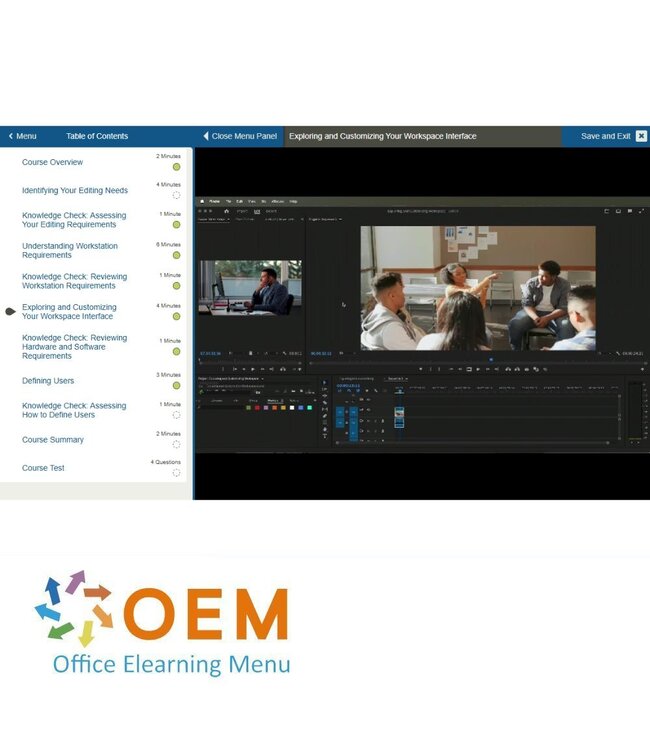Open the Course Overview lesson
Viewport: 650px width, 750px height.
53,162
